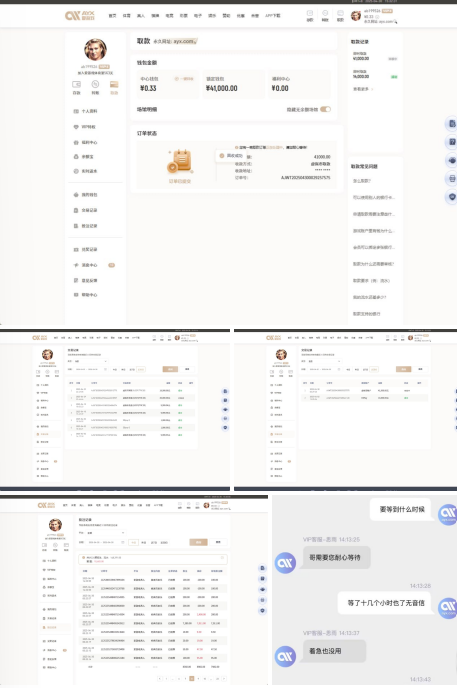
Task: Expand the 查看更多 chevron under withdrawal records
Action: (x=372, y=89)
